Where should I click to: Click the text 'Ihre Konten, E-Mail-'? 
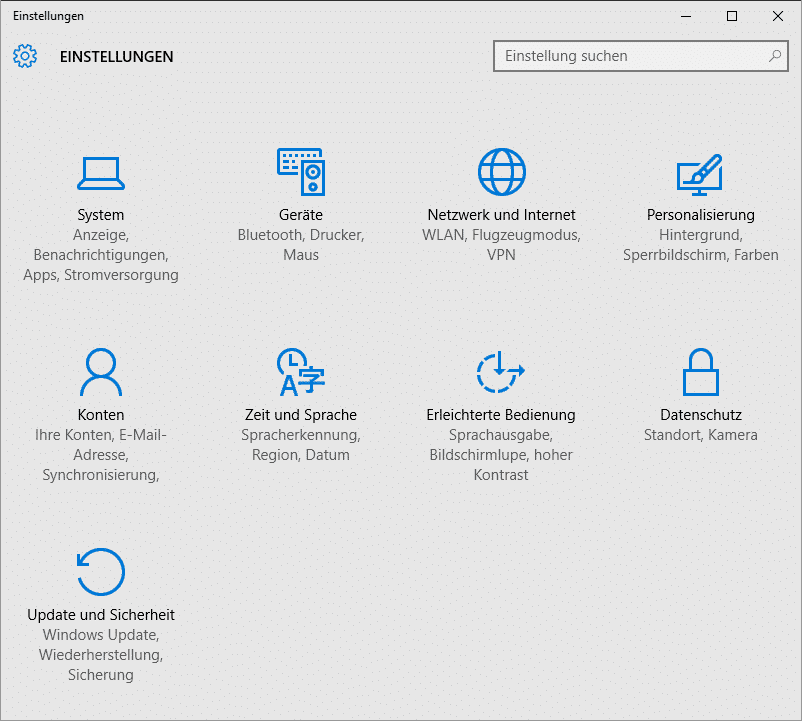(101, 435)
